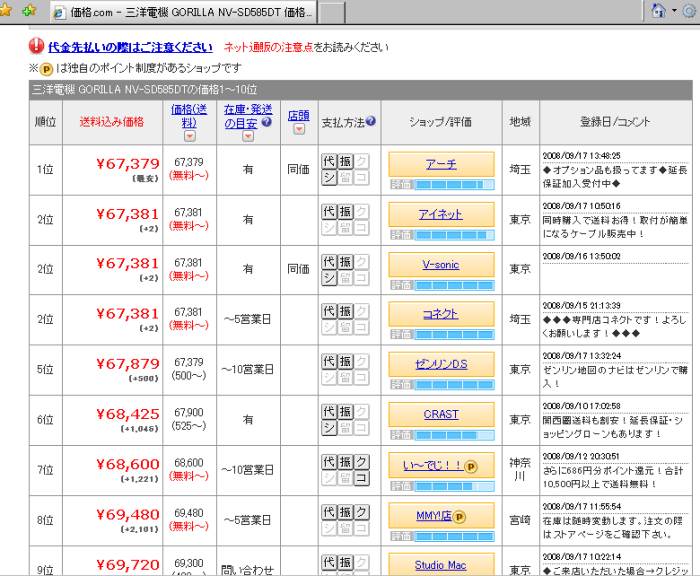Click シ payment icon in CRAST row
The height and width of the screenshot is (576, 700).
[329, 428]
